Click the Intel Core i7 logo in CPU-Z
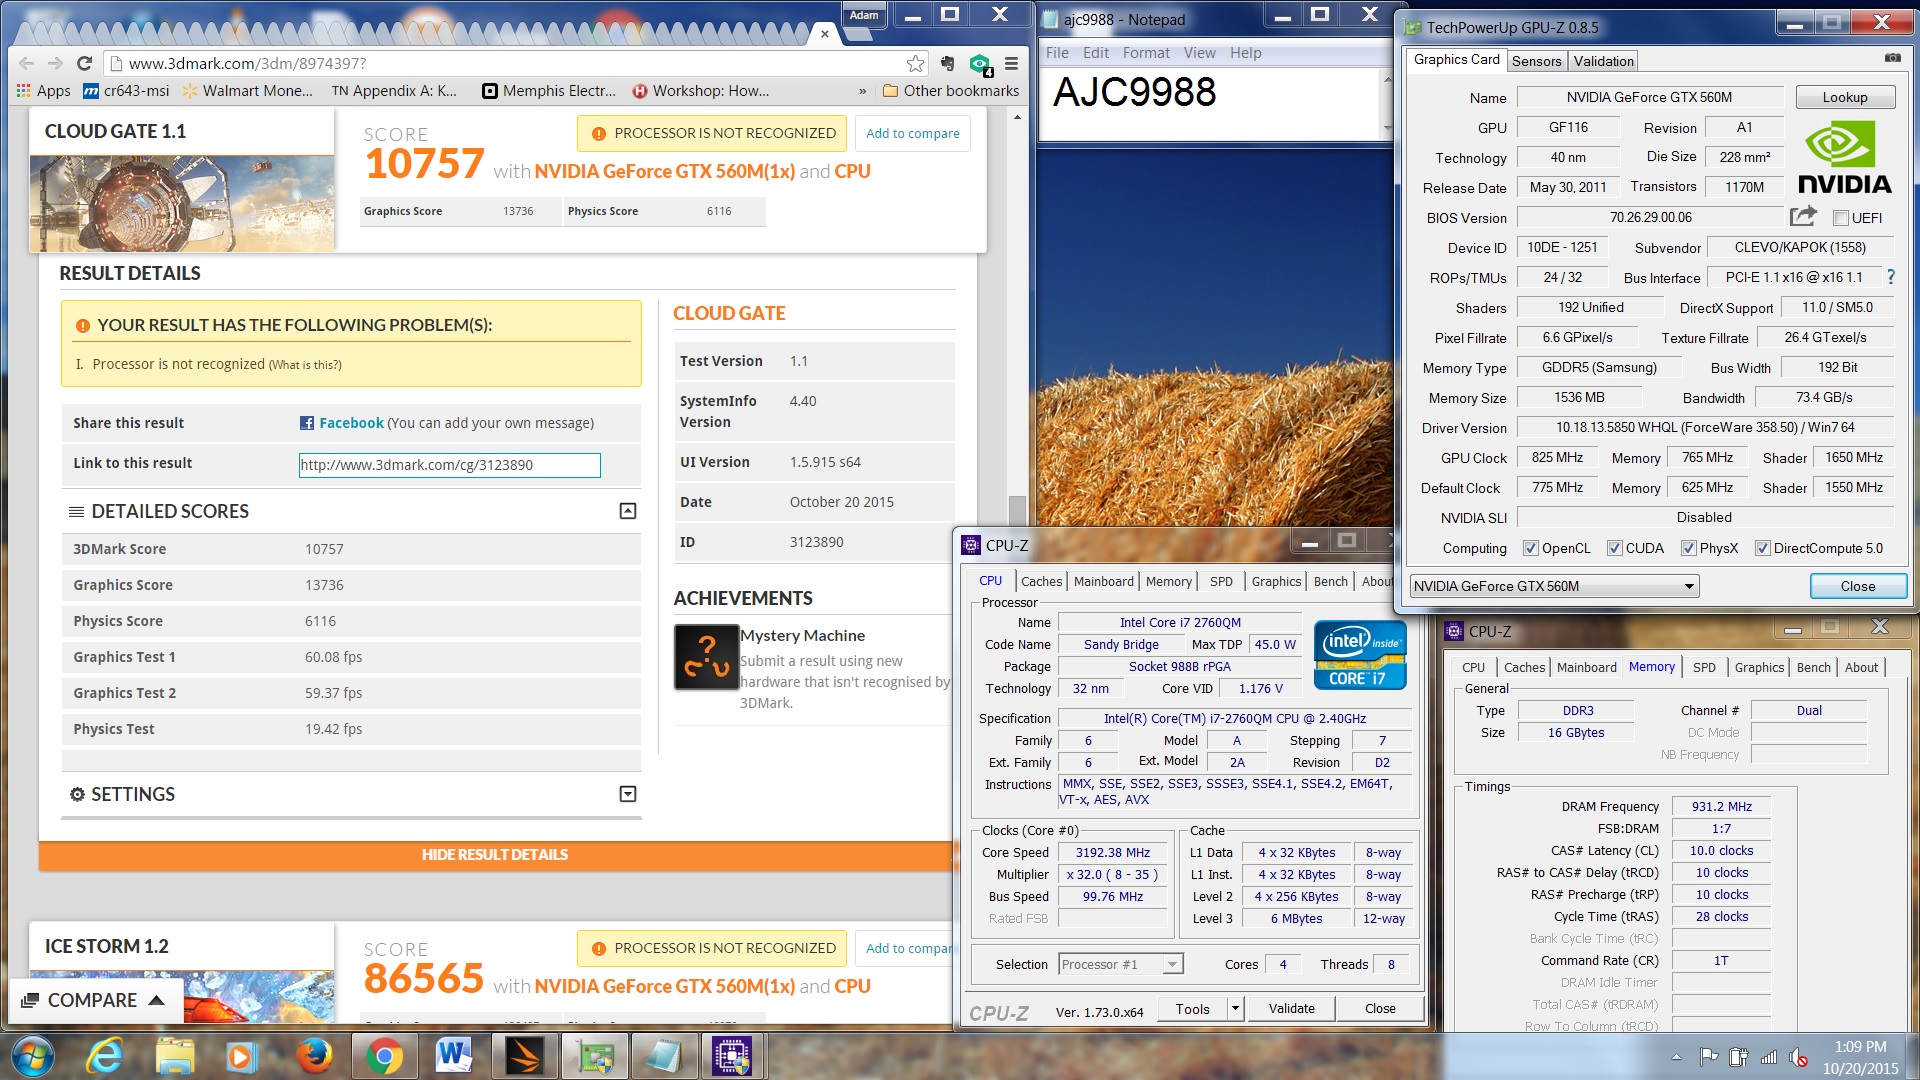The width and height of the screenshot is (1920, 1080). pos(1360,655)
